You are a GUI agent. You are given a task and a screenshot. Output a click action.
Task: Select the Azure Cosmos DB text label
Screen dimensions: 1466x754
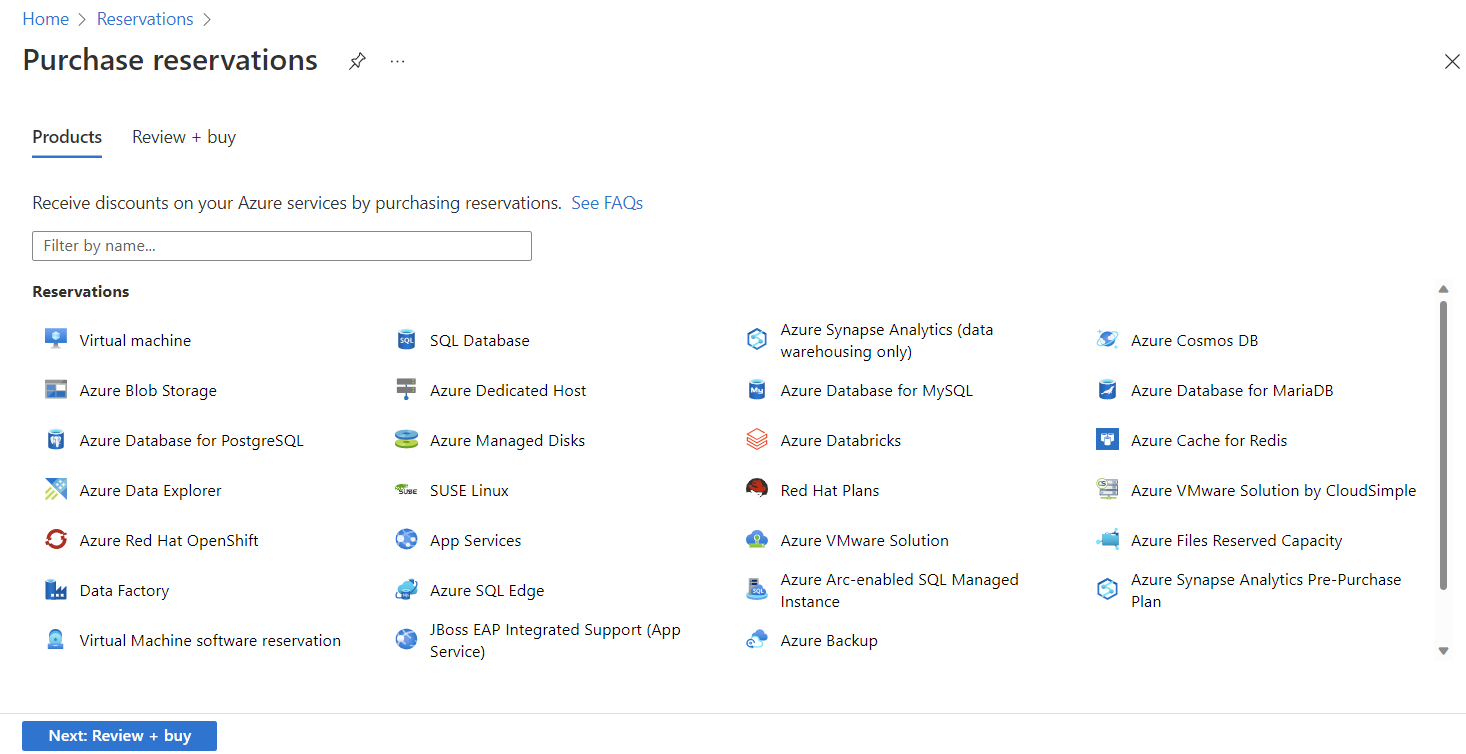1194,341
